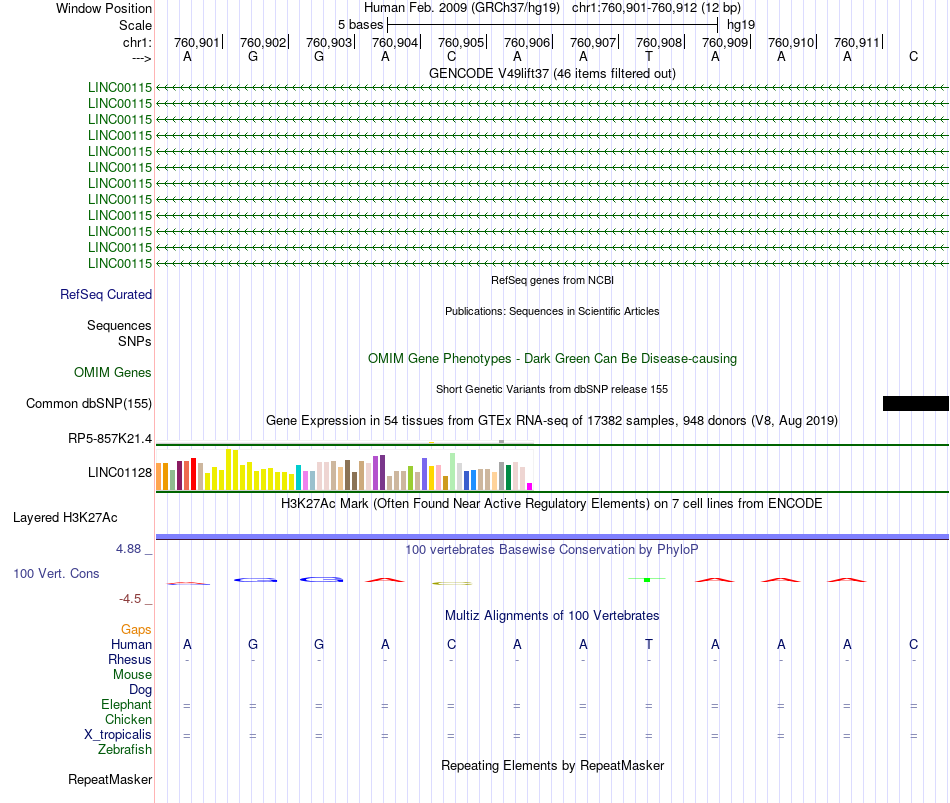Click the H3K27Ac Mark ENCODE track title
Image resolution: width=950 pixels, height=803 pixels.
pyautogui.click(x=552, y=504)
